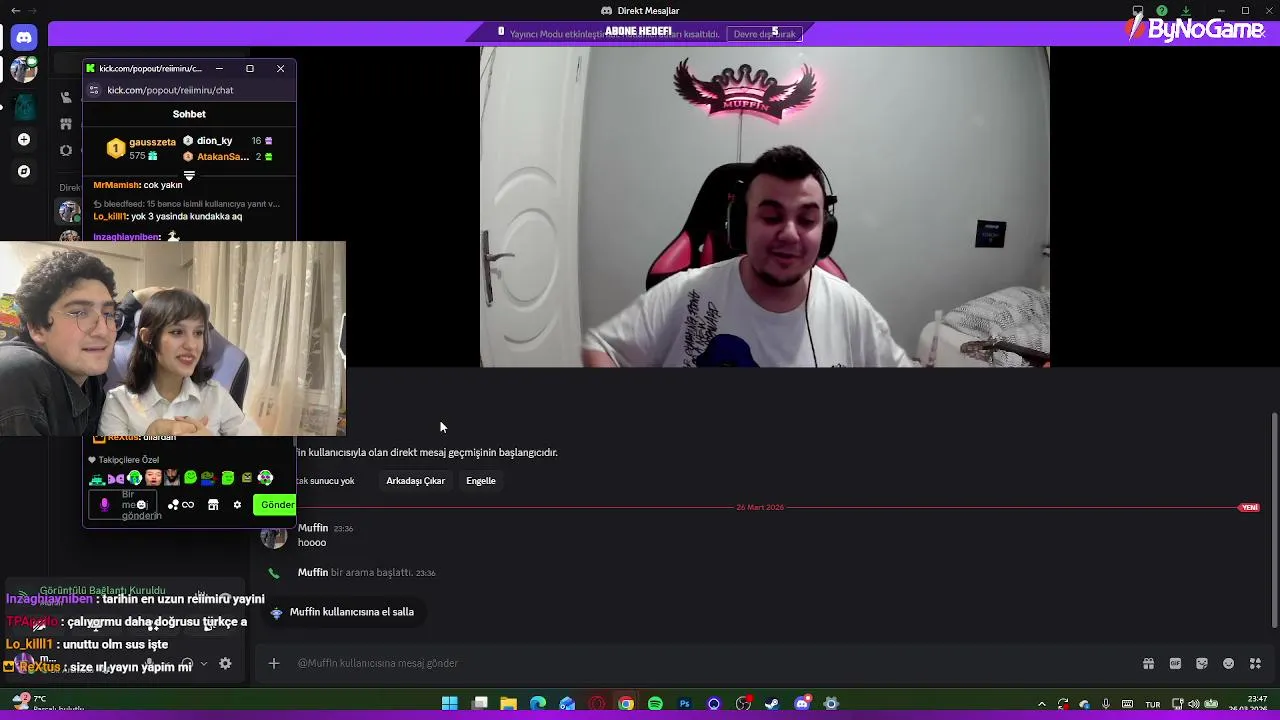Click Add a Server plus icon
The height and width of the screenshot is (720, 1280).
pos(24,139)
